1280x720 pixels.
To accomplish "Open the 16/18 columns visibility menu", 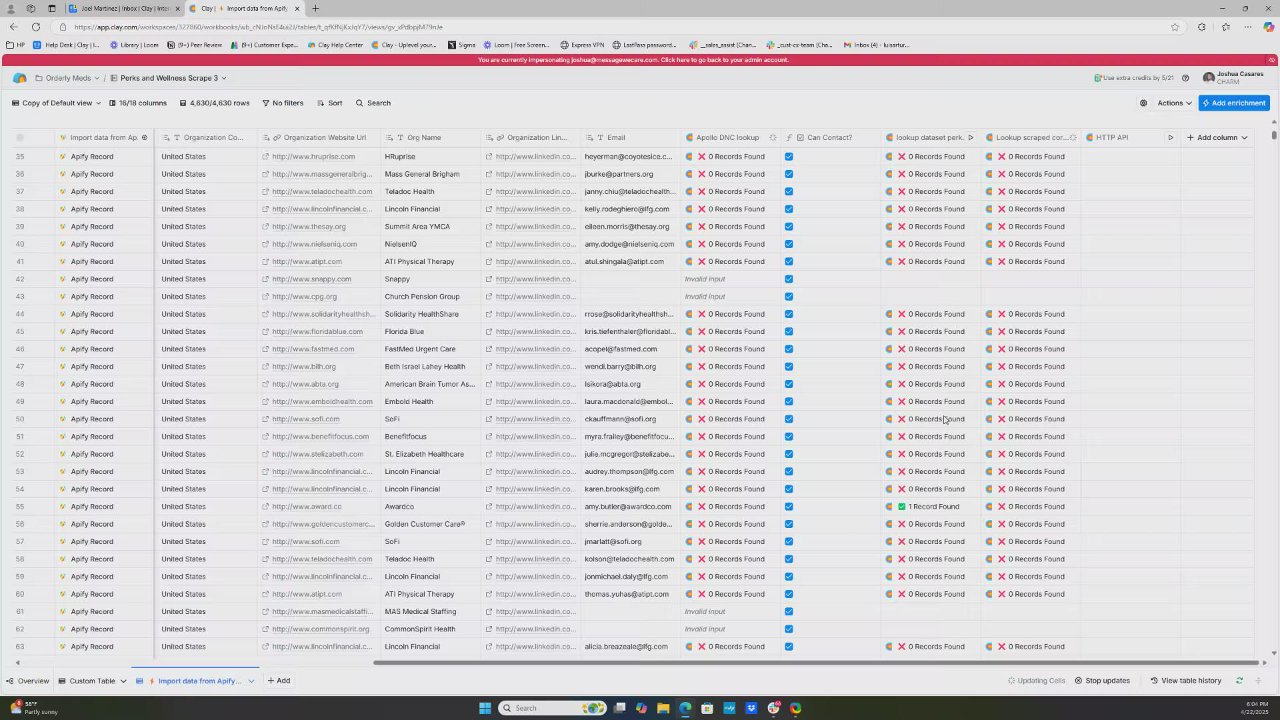I will pos(137,103).
